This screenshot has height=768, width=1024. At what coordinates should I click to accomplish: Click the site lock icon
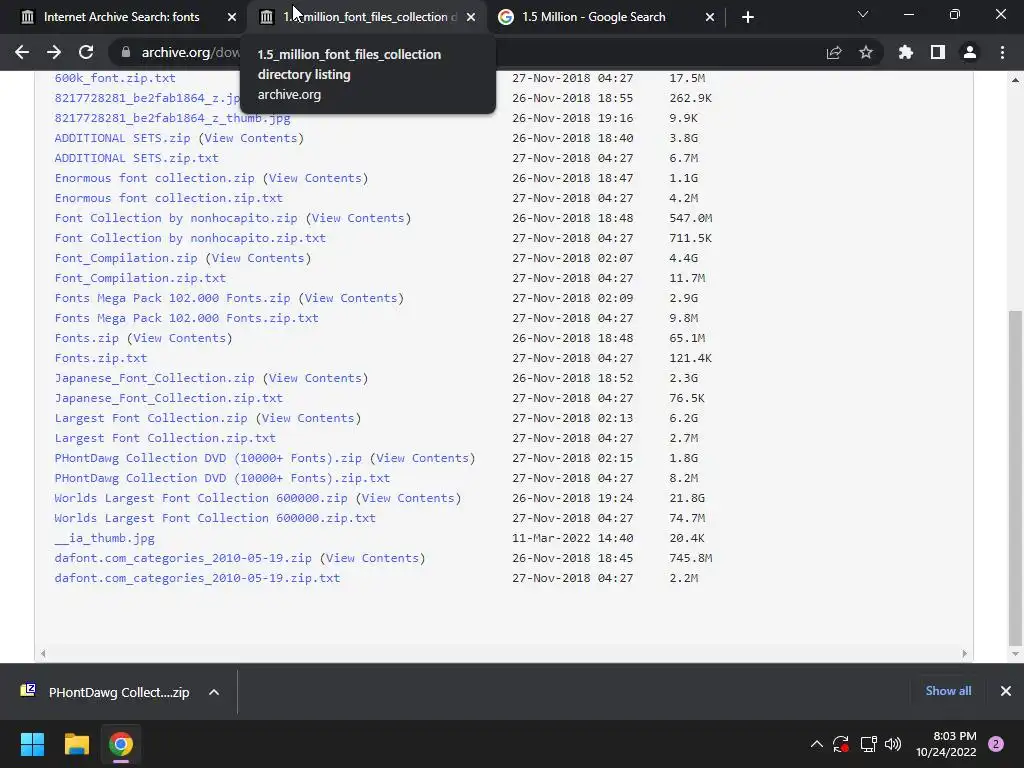tap(126, 52)
